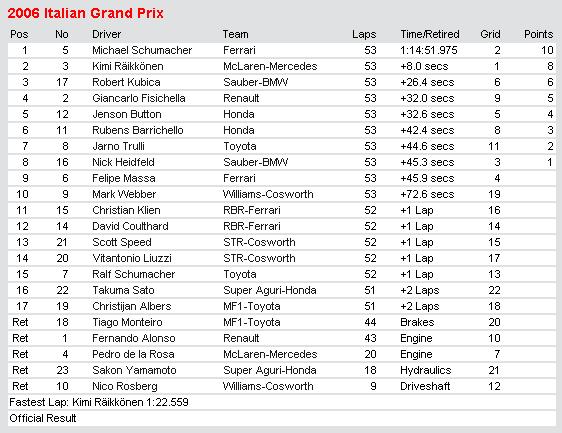Click the Fastest Lap Kimi Räikkönen line
The image size is (562, 433).
[99, 402]
